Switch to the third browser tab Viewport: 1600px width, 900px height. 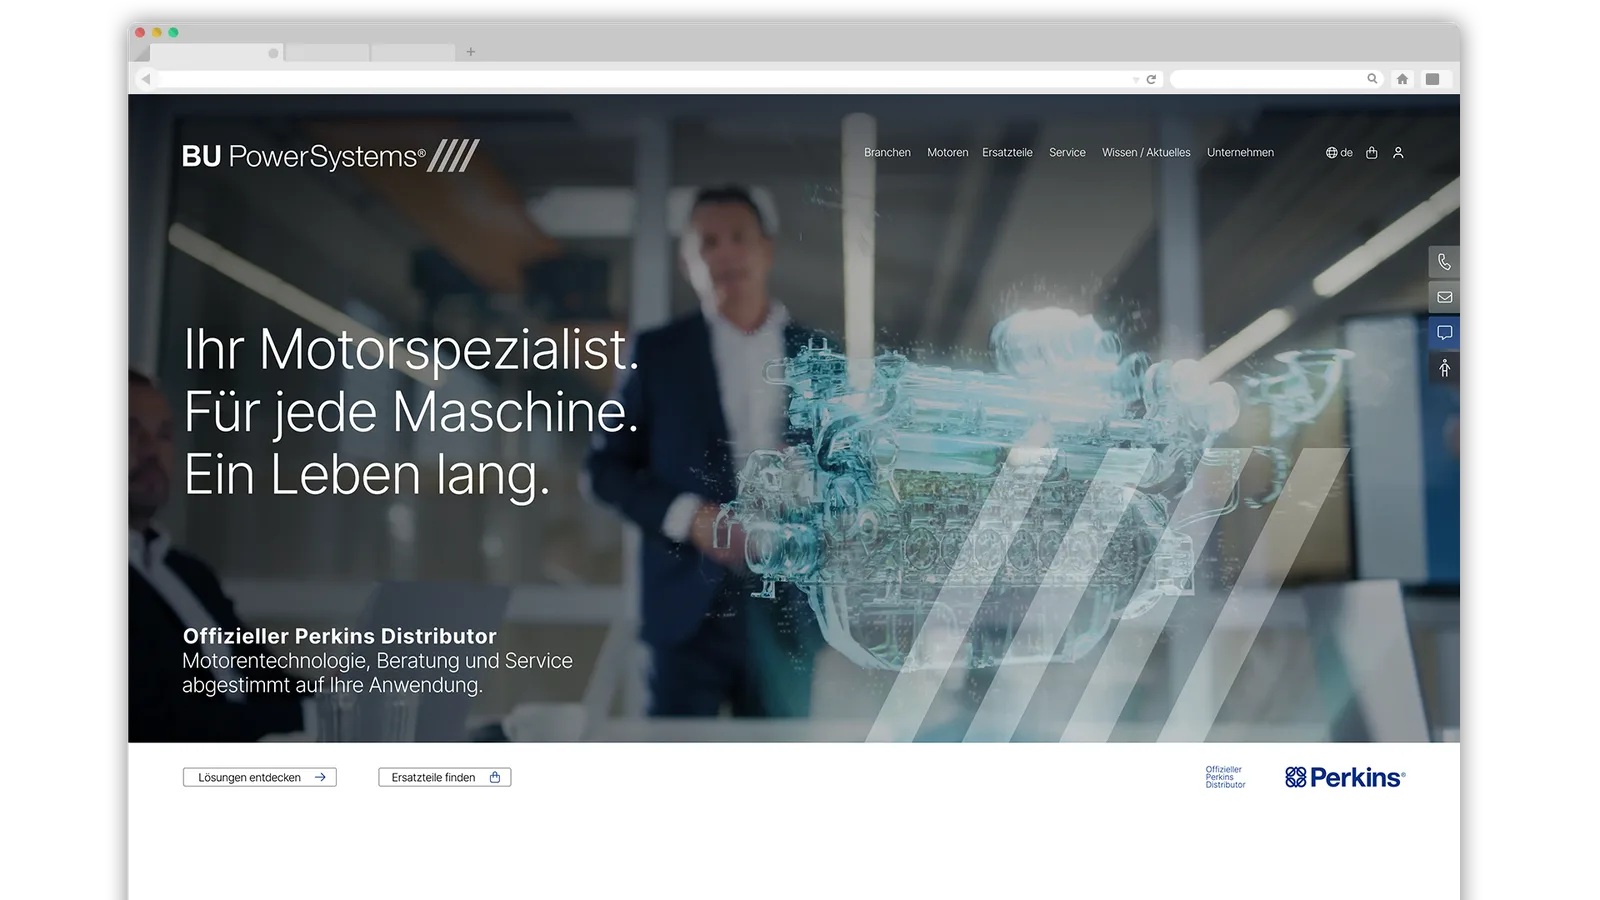pyautogui.click(x=413, y=52)
